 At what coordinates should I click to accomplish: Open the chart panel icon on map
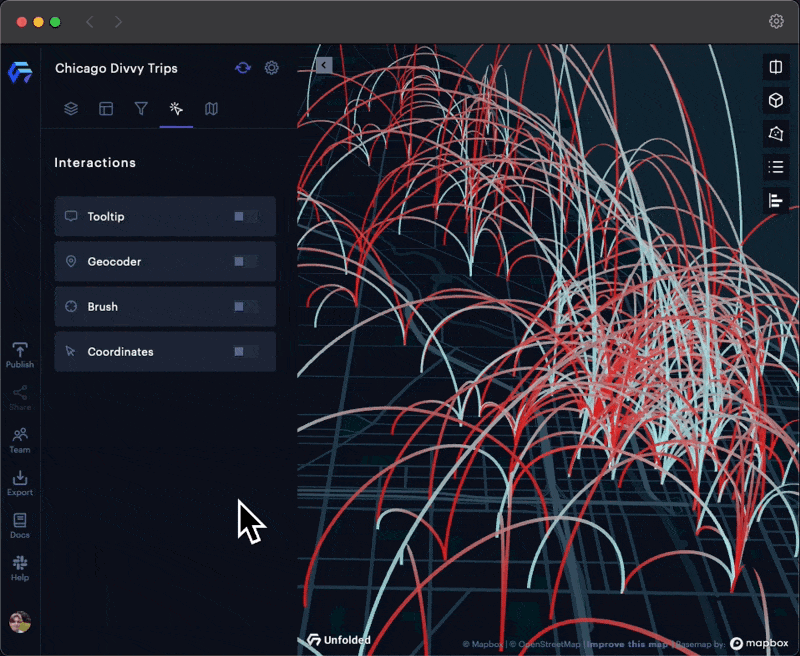[x=775, y=200]
